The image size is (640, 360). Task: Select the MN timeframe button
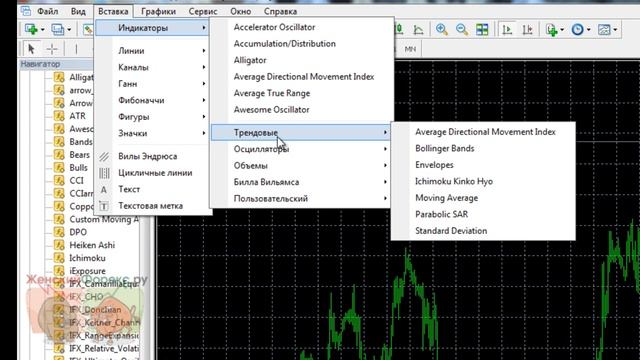point(410,49)
